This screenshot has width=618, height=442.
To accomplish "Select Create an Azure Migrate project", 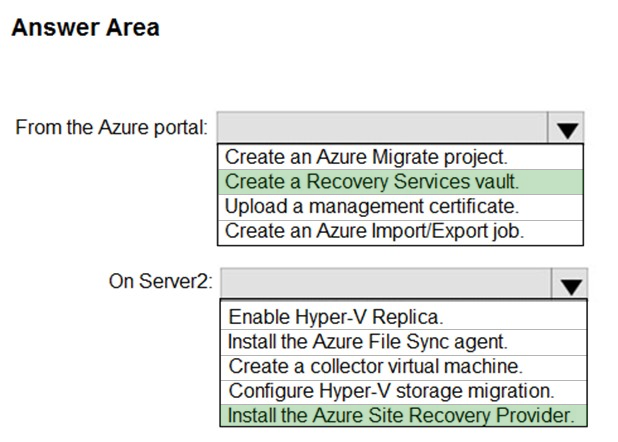I will point(400,157).
